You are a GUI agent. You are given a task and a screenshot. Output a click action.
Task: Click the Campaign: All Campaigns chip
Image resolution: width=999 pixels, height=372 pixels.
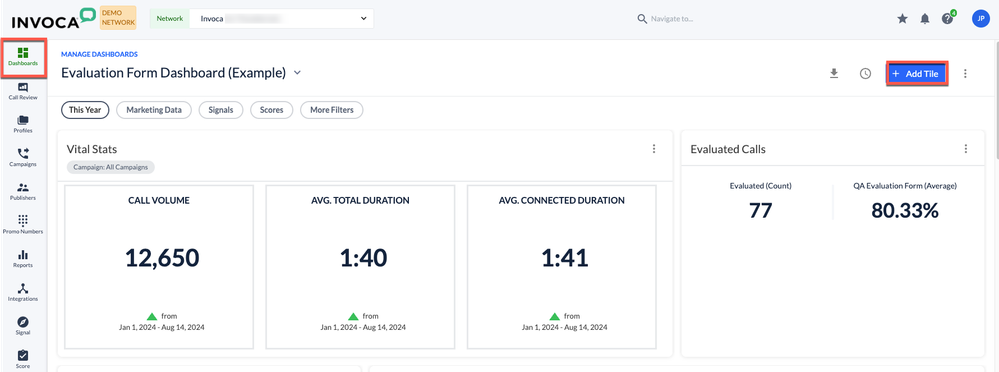click(111, 168)
